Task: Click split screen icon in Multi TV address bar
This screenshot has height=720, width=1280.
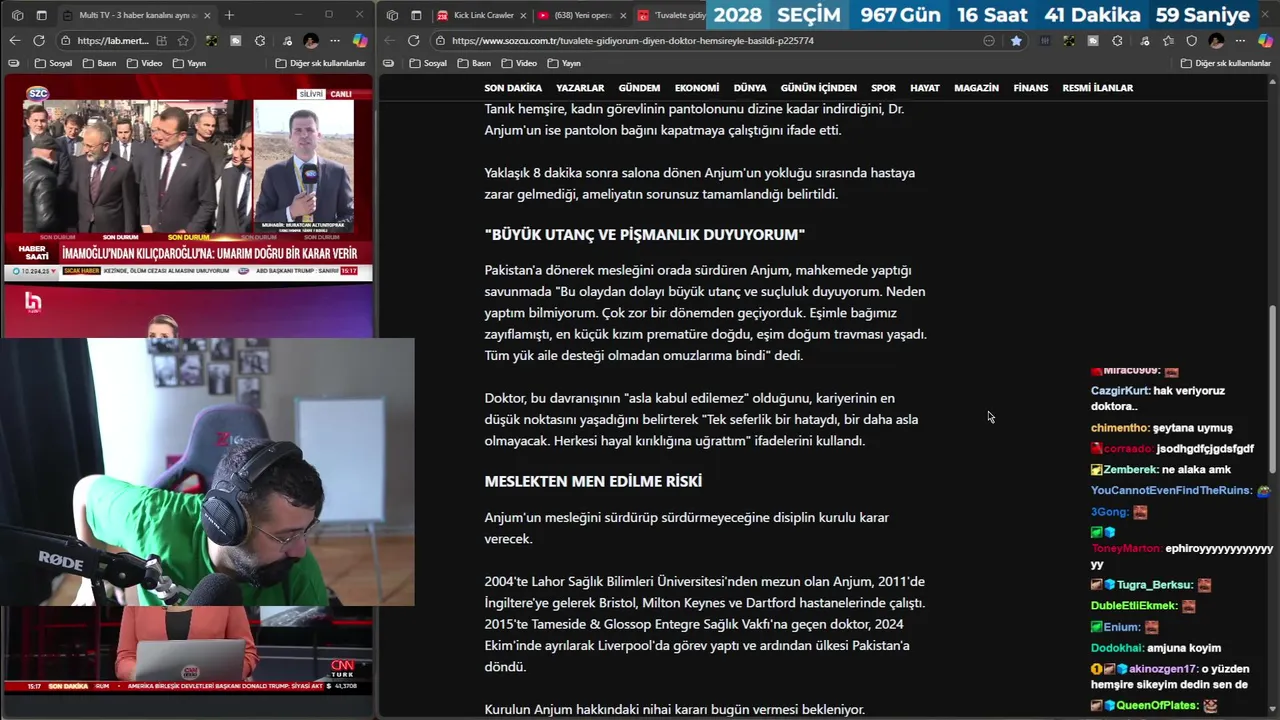Action: pos(163,41)
